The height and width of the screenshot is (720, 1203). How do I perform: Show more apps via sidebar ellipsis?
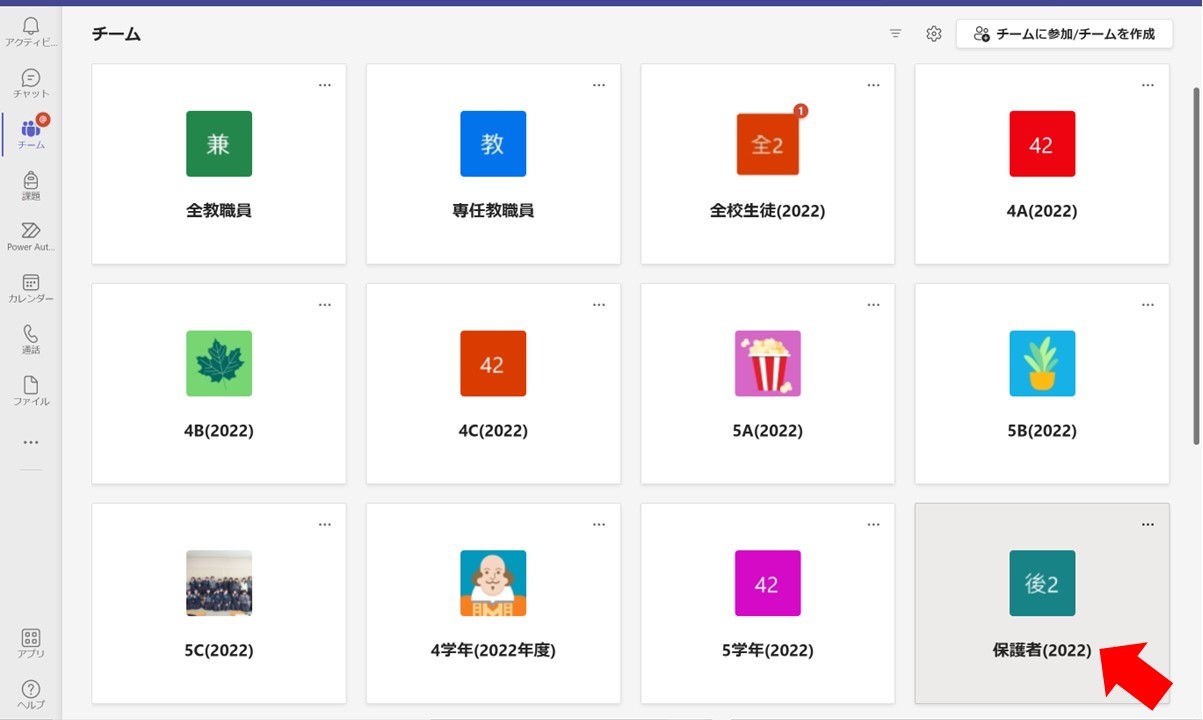pyautogui.click(x=31, y=442)
